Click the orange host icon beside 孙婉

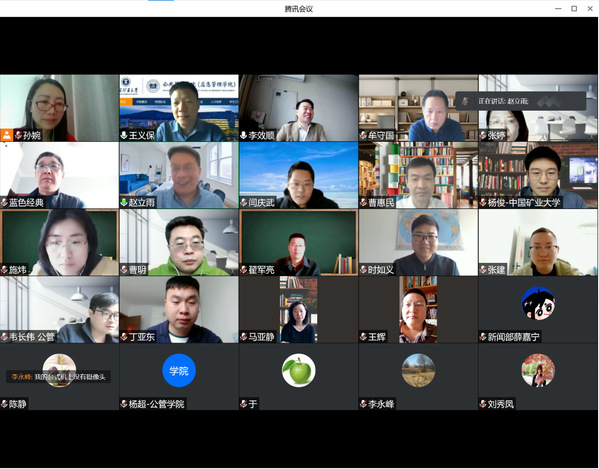tap(6, 135)
